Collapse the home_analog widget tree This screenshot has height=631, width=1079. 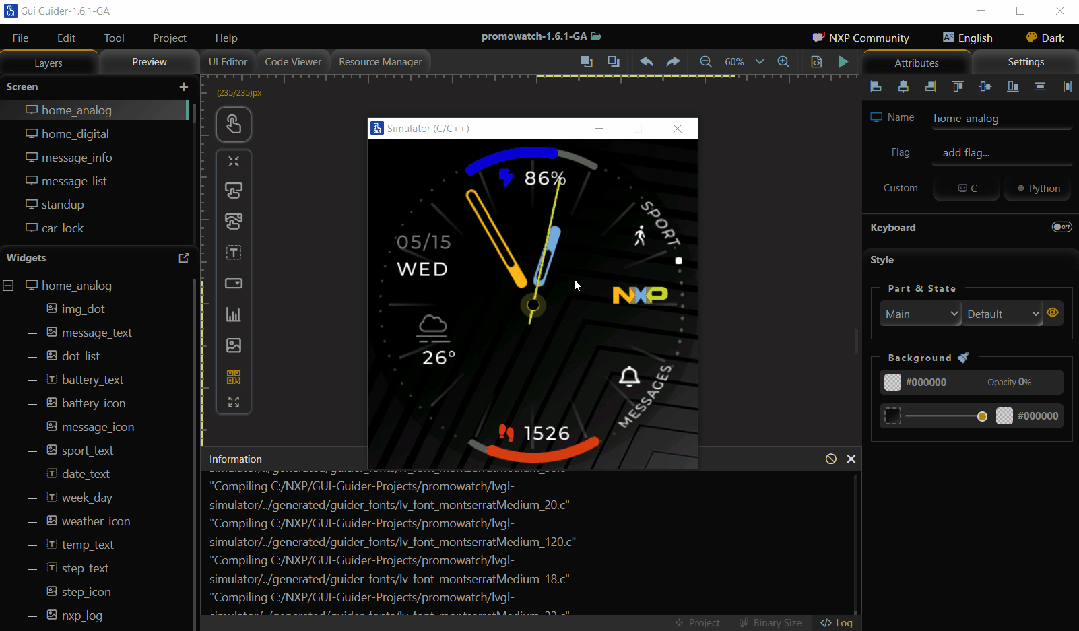click(8, 286)
